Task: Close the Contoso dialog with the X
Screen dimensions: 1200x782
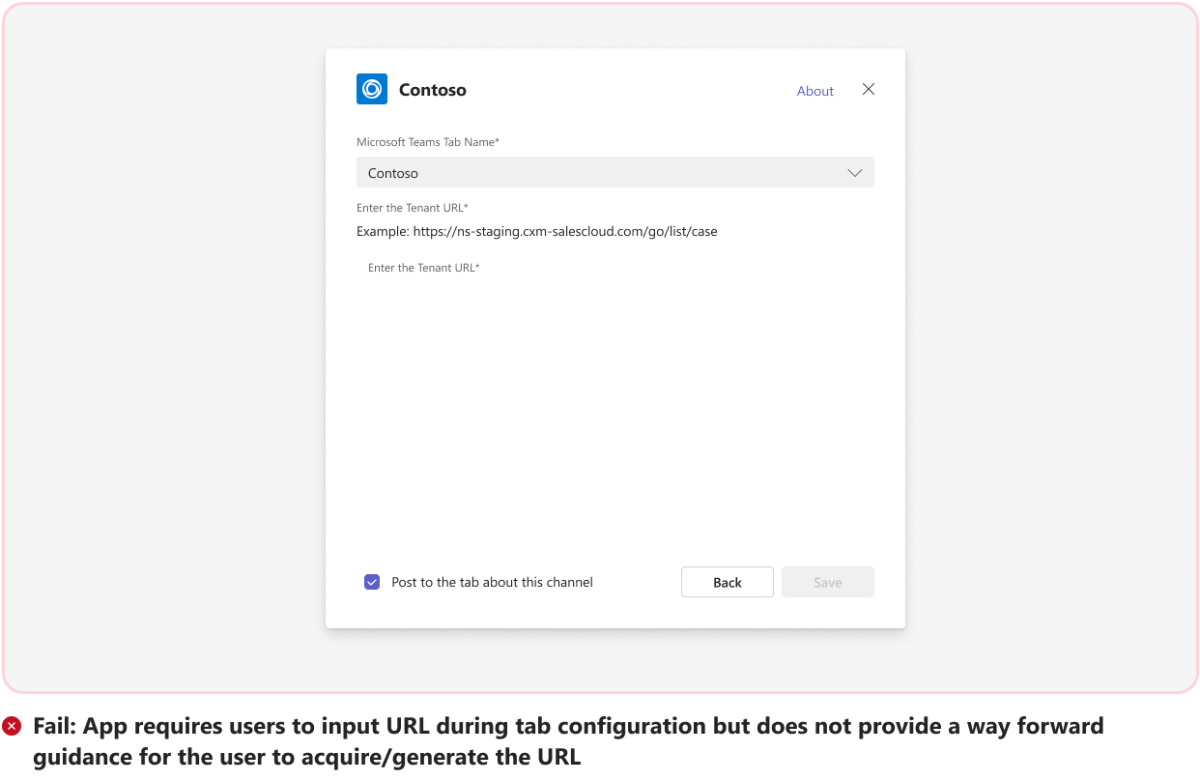Action: point(868,89)
